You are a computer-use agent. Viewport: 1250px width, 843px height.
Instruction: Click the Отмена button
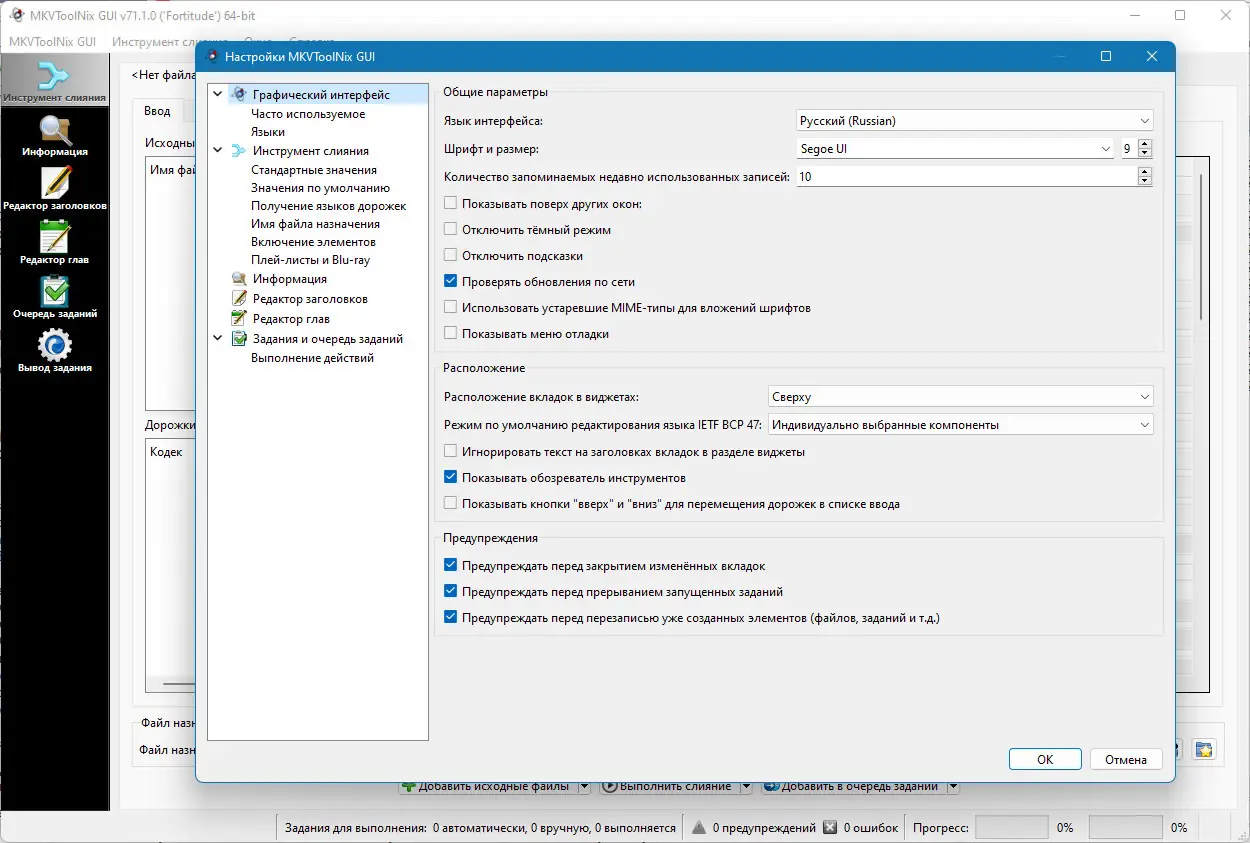(1126, 760)
